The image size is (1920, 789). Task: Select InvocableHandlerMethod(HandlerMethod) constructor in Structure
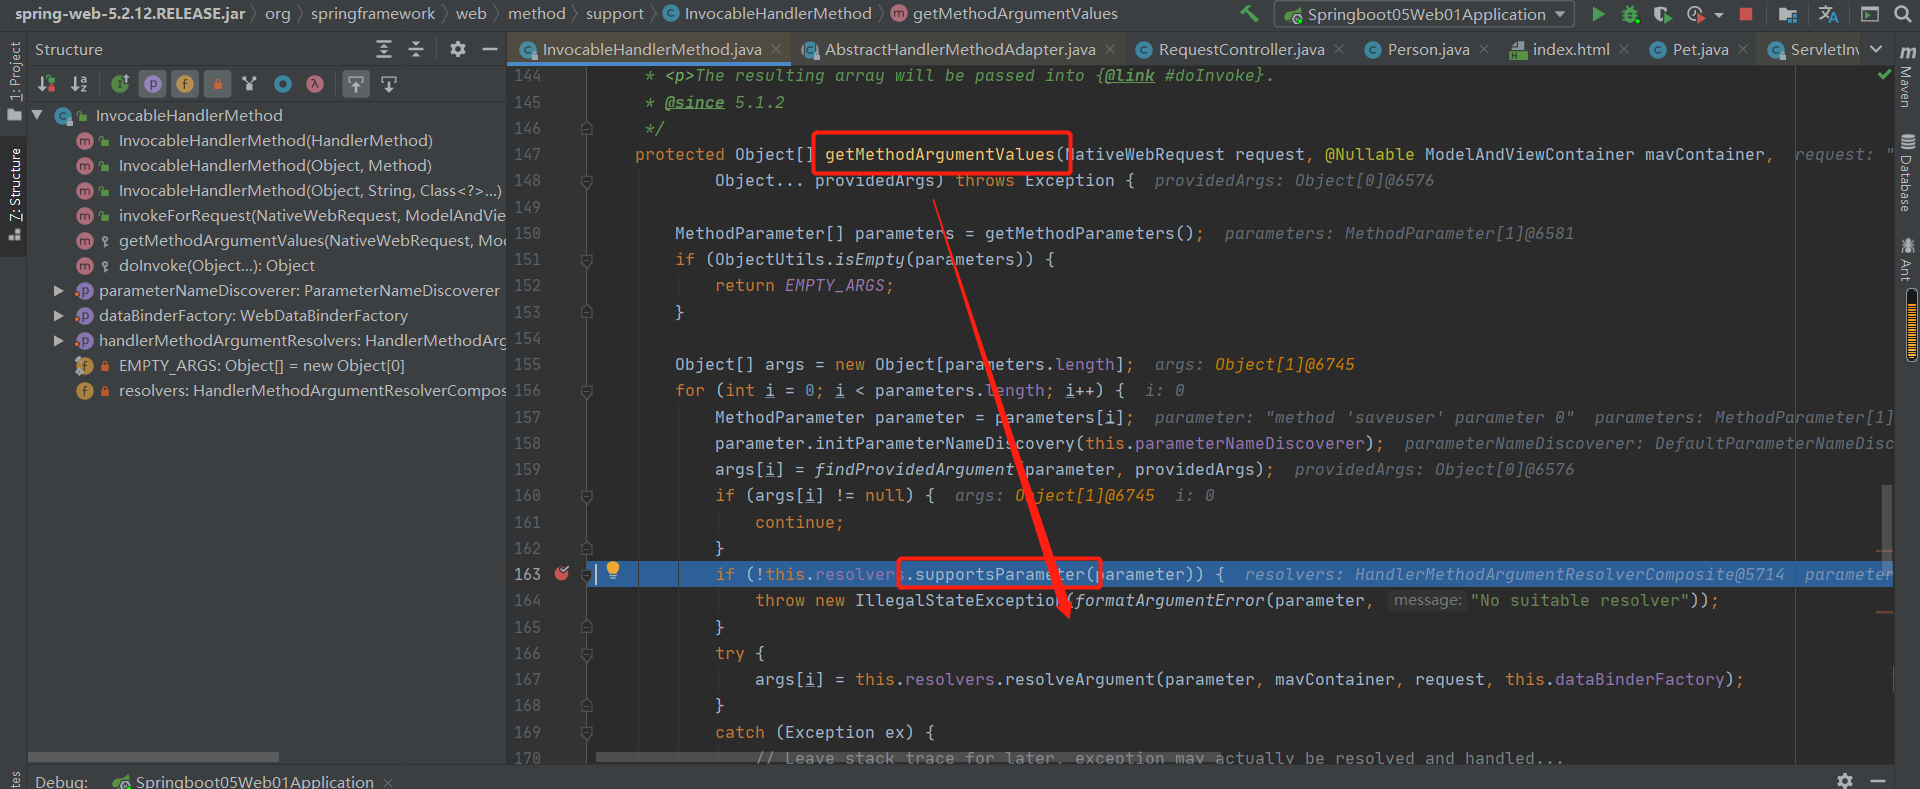pos(275,141)
